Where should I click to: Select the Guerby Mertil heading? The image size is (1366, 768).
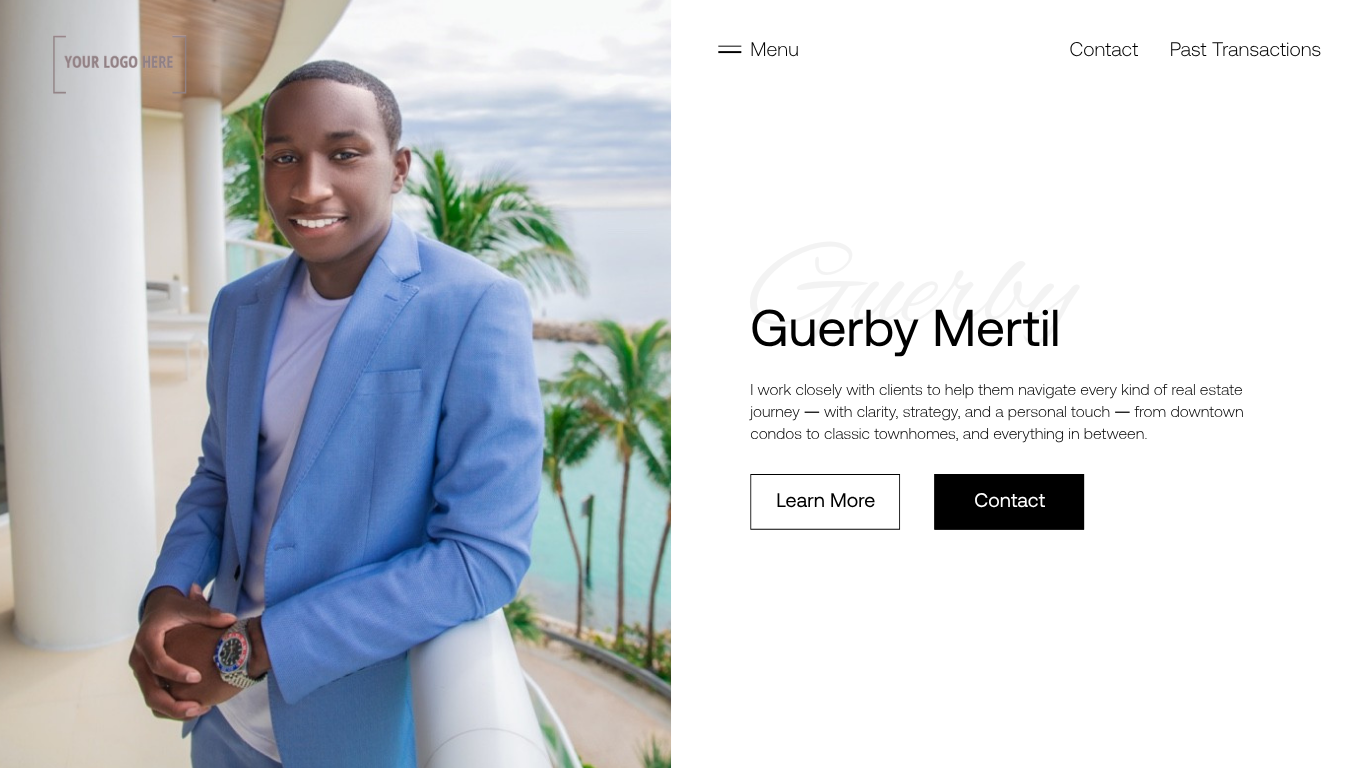tap(905, 329)
